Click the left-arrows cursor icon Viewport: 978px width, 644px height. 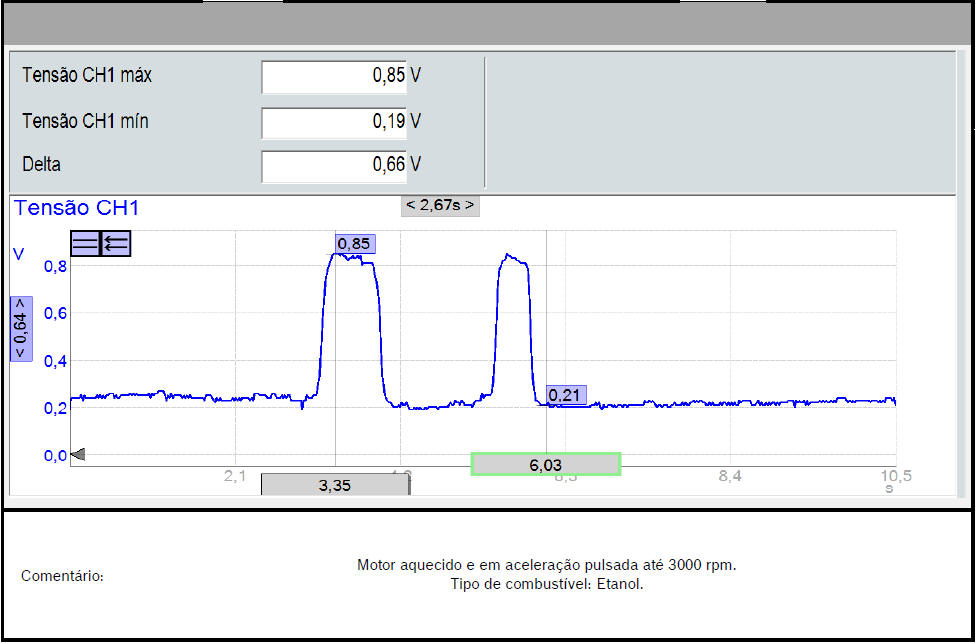click(116, 243)
